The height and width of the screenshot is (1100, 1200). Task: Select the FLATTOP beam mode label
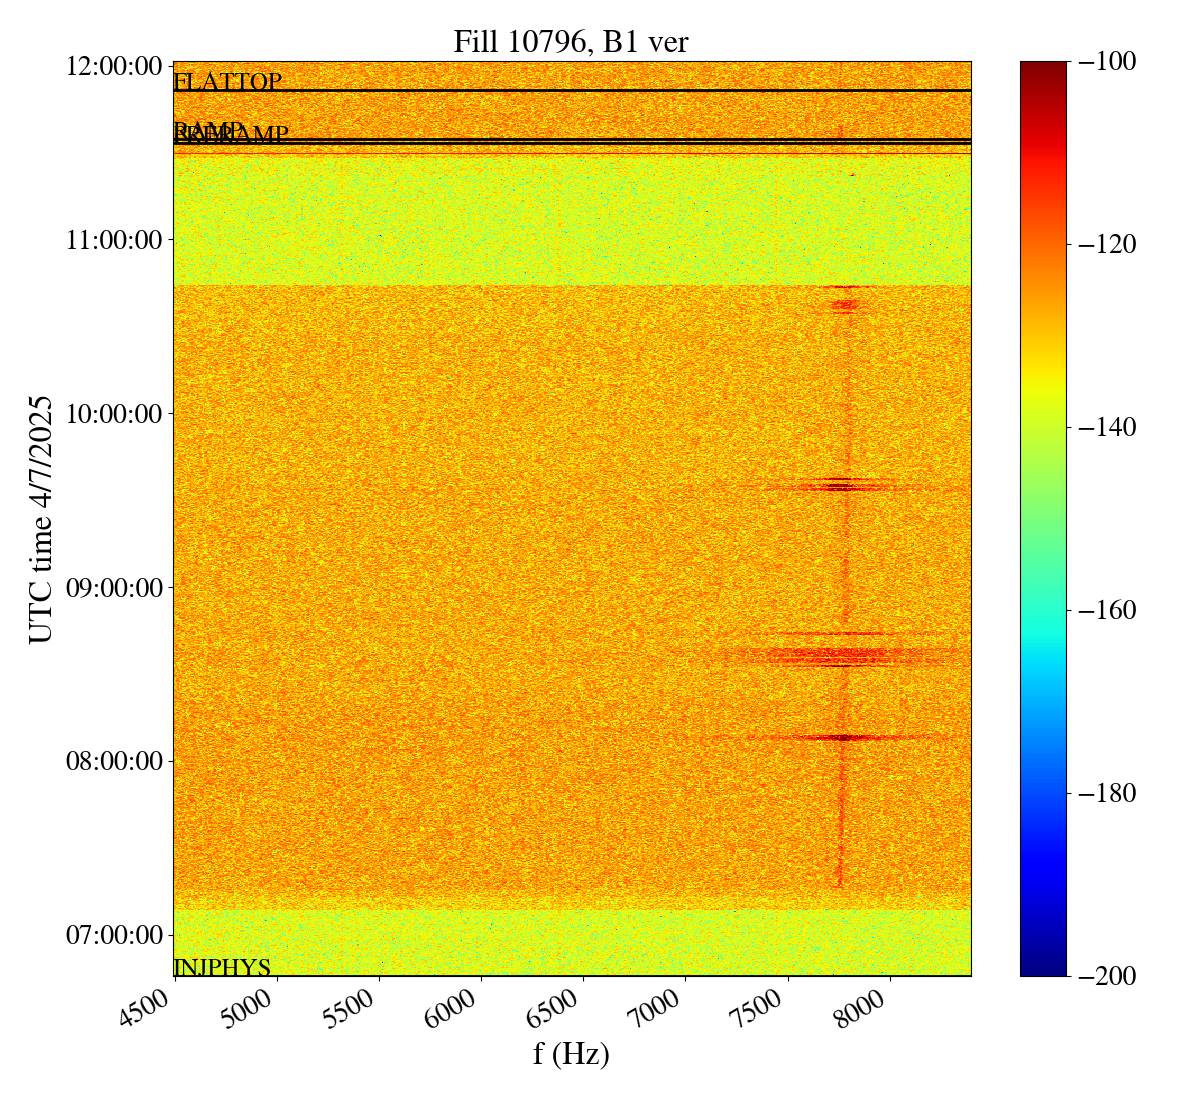pos(228,82)
